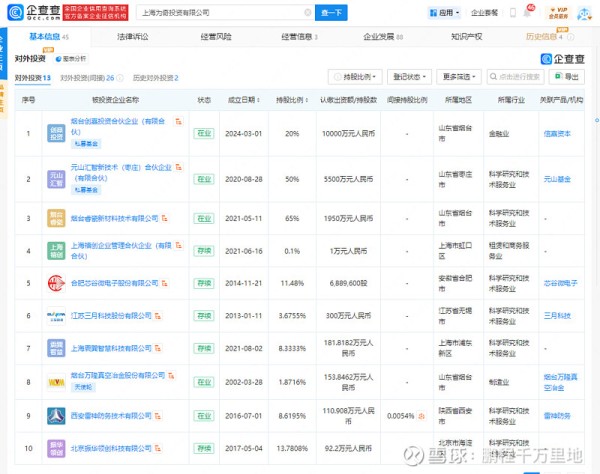Open equity chart icon for 烟台创赢投资合伙企业
Image resolution: width=600 pixels, height=474 pixels.
178,122
